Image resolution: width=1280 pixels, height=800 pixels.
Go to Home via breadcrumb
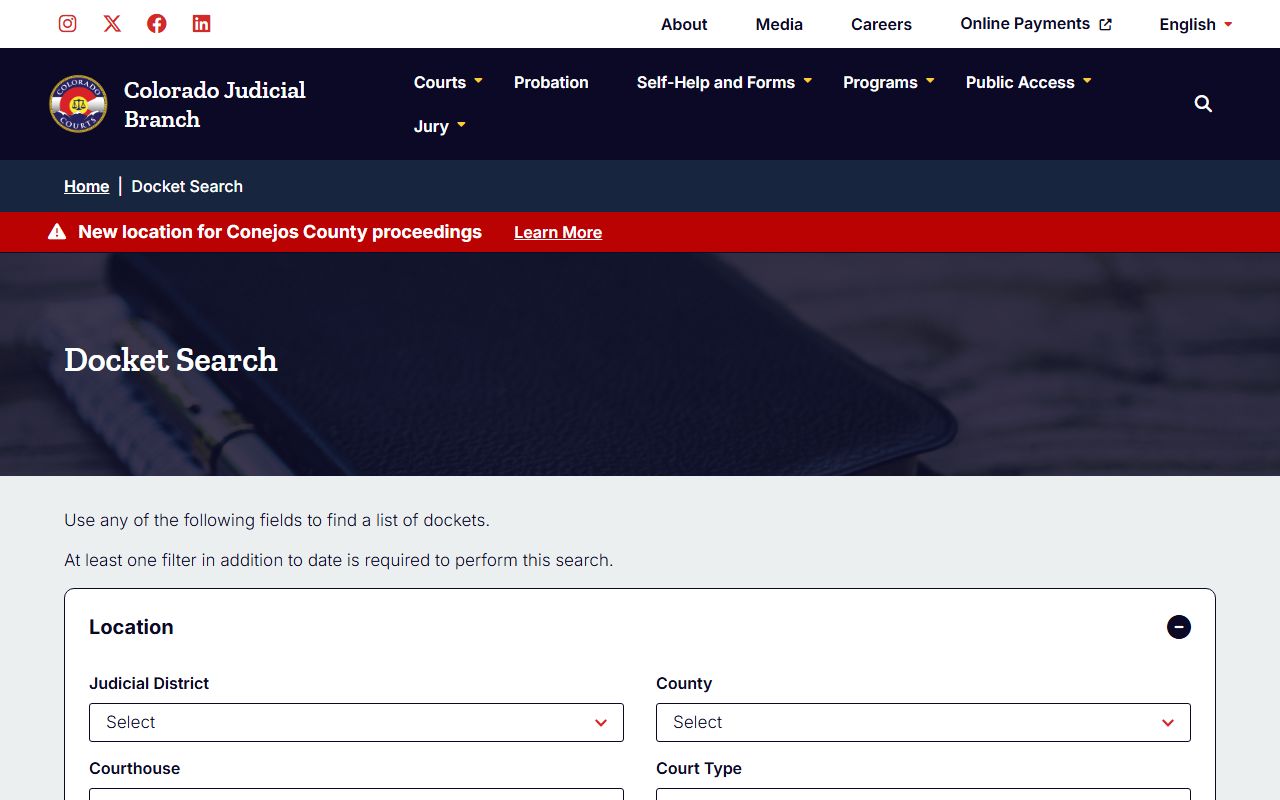tap(86, 186)
